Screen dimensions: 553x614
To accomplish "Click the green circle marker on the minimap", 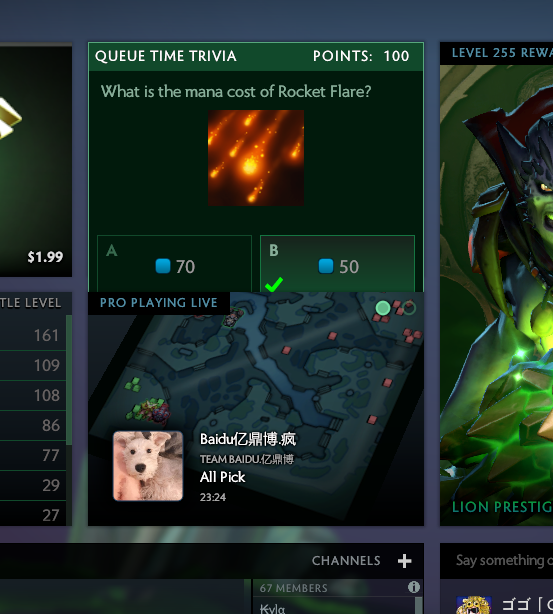I will (x=383, y=308).
